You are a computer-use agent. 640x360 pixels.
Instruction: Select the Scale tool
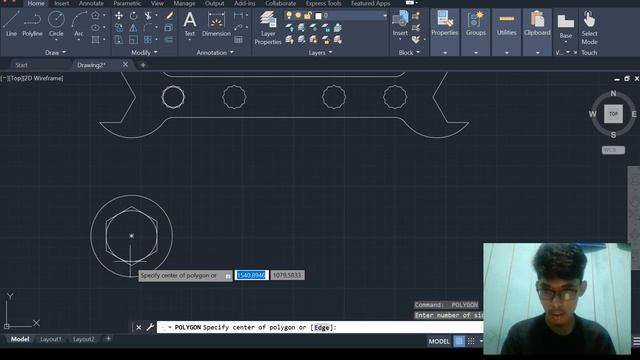click(x=133, y=40)
